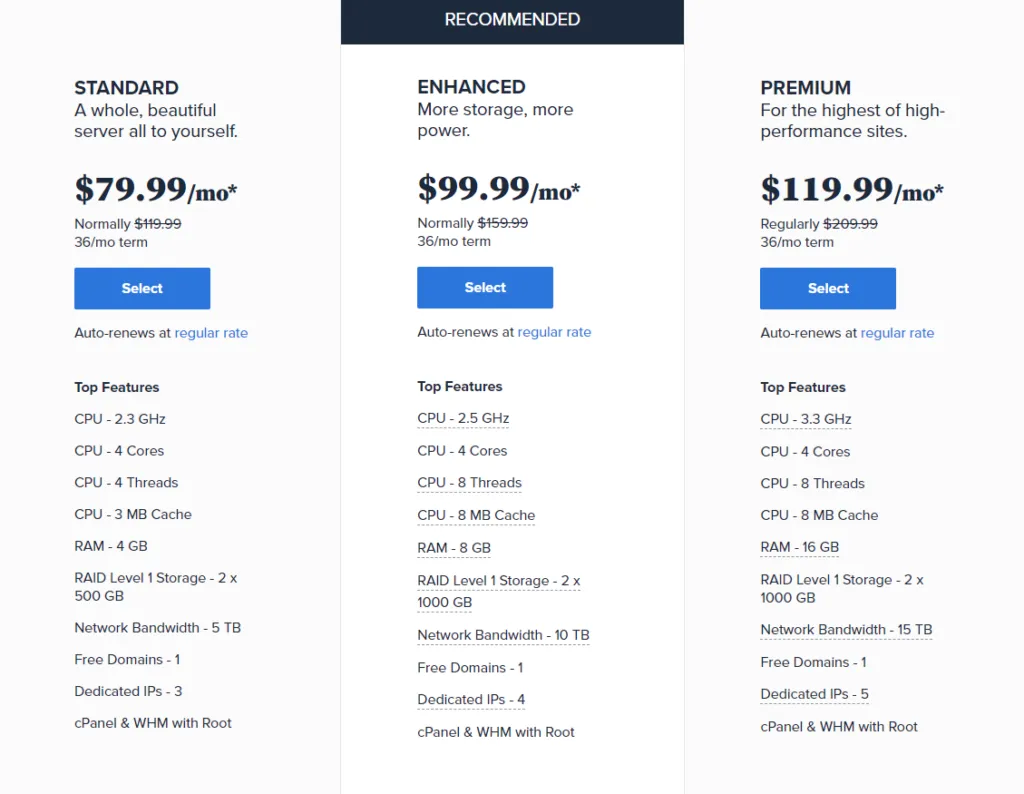The image size is (1024, 794).
Task: Open Premium plan's regular rate link
Action: 897,333
